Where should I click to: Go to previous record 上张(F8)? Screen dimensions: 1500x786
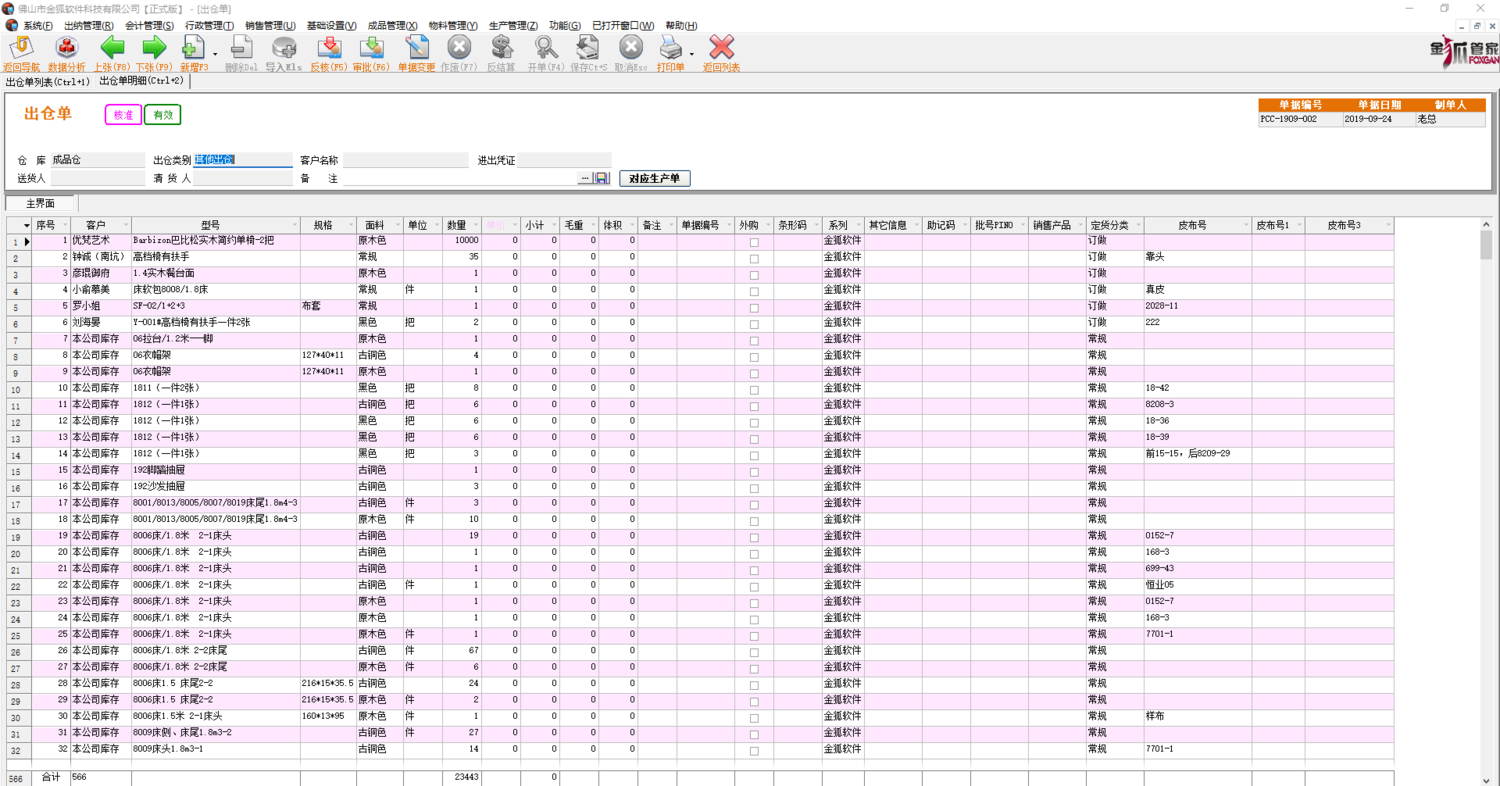(x=112, y=53)
